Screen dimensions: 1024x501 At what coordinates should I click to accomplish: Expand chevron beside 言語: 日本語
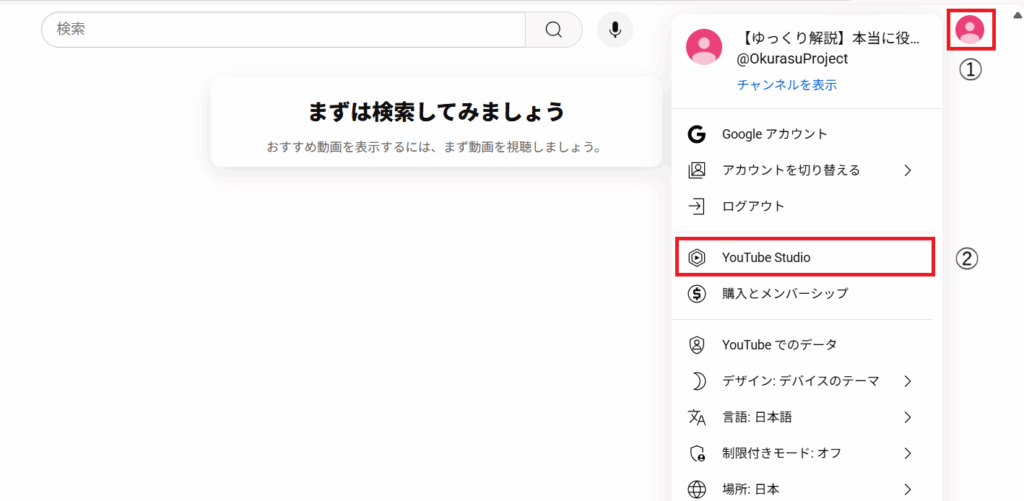[907, 417]
